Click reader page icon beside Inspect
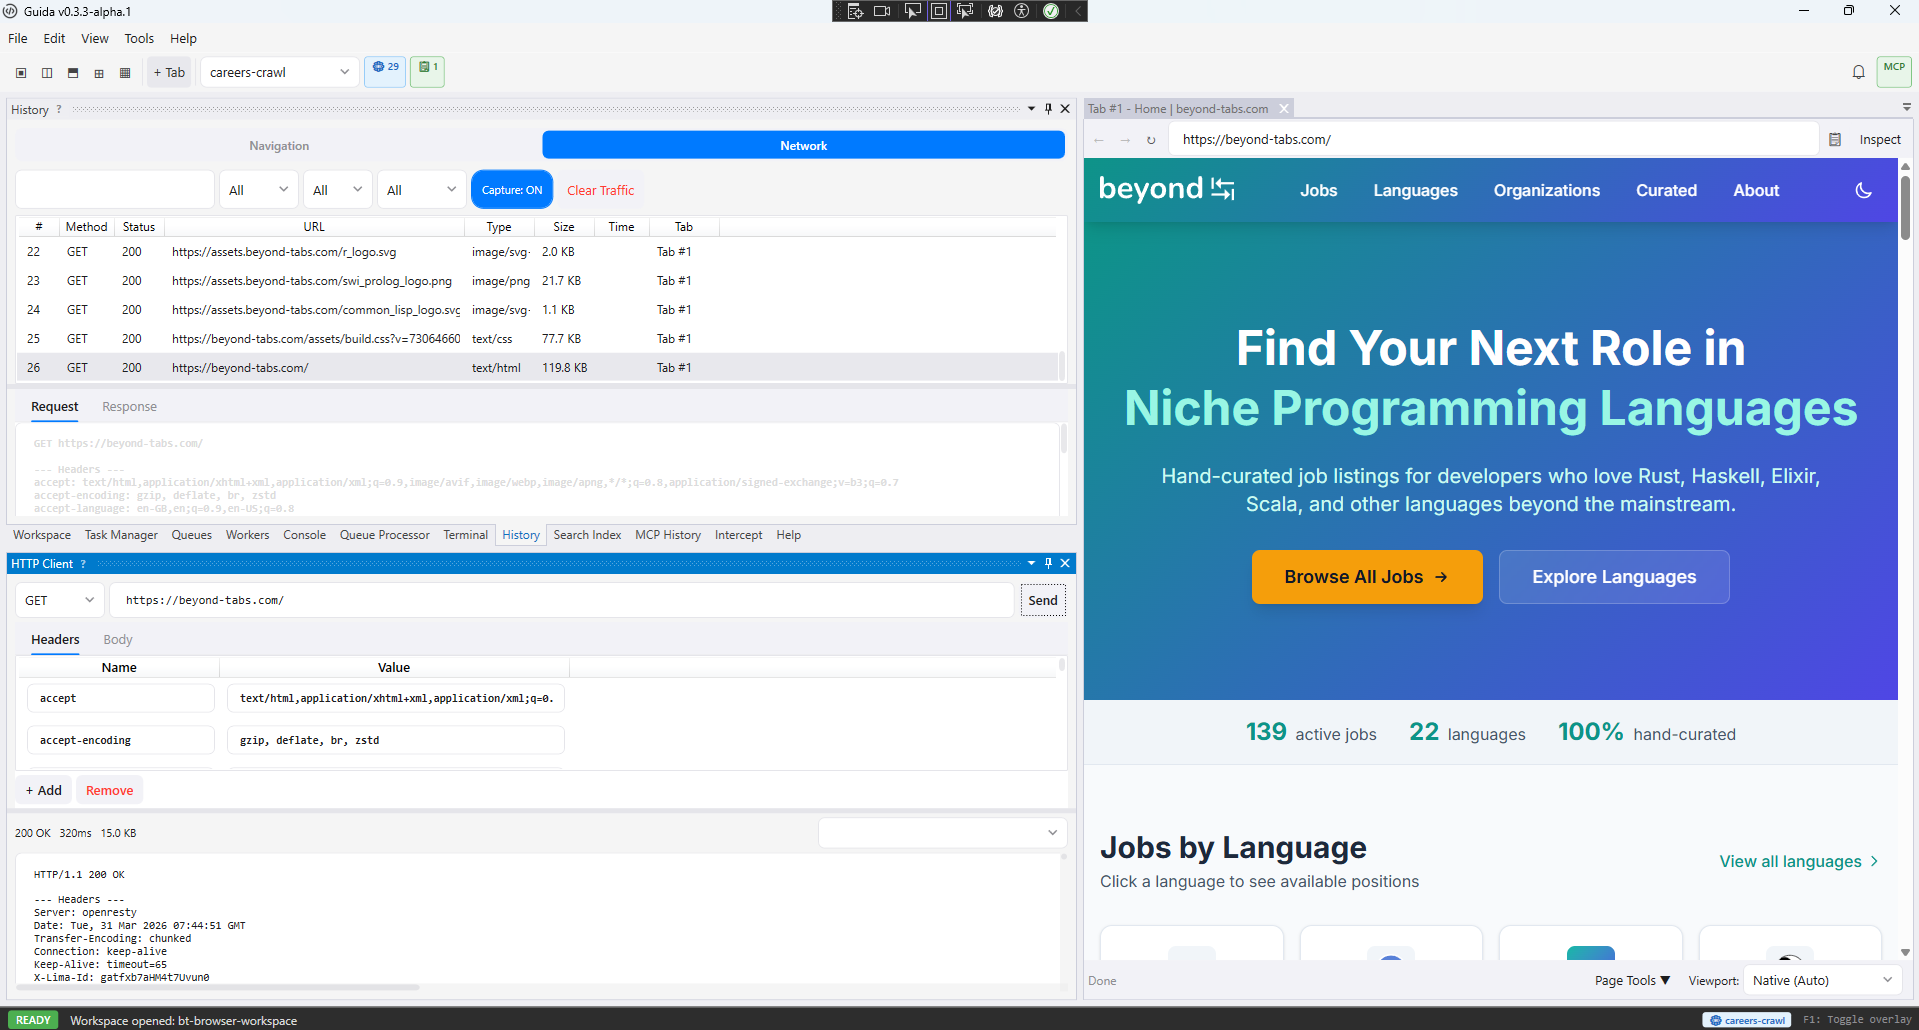 1835,140
